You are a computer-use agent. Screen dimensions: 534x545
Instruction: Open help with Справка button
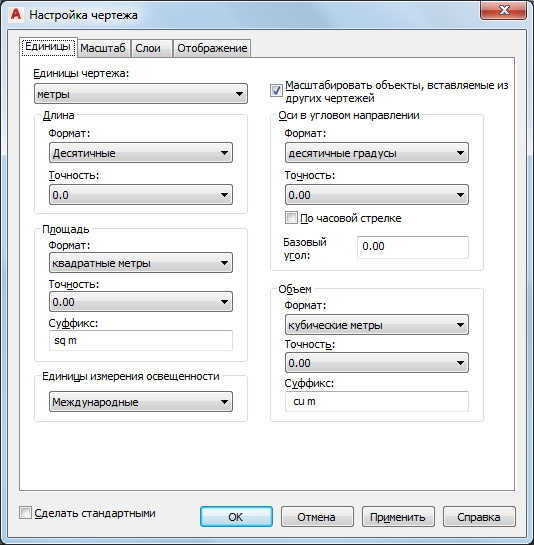(479, 516)
